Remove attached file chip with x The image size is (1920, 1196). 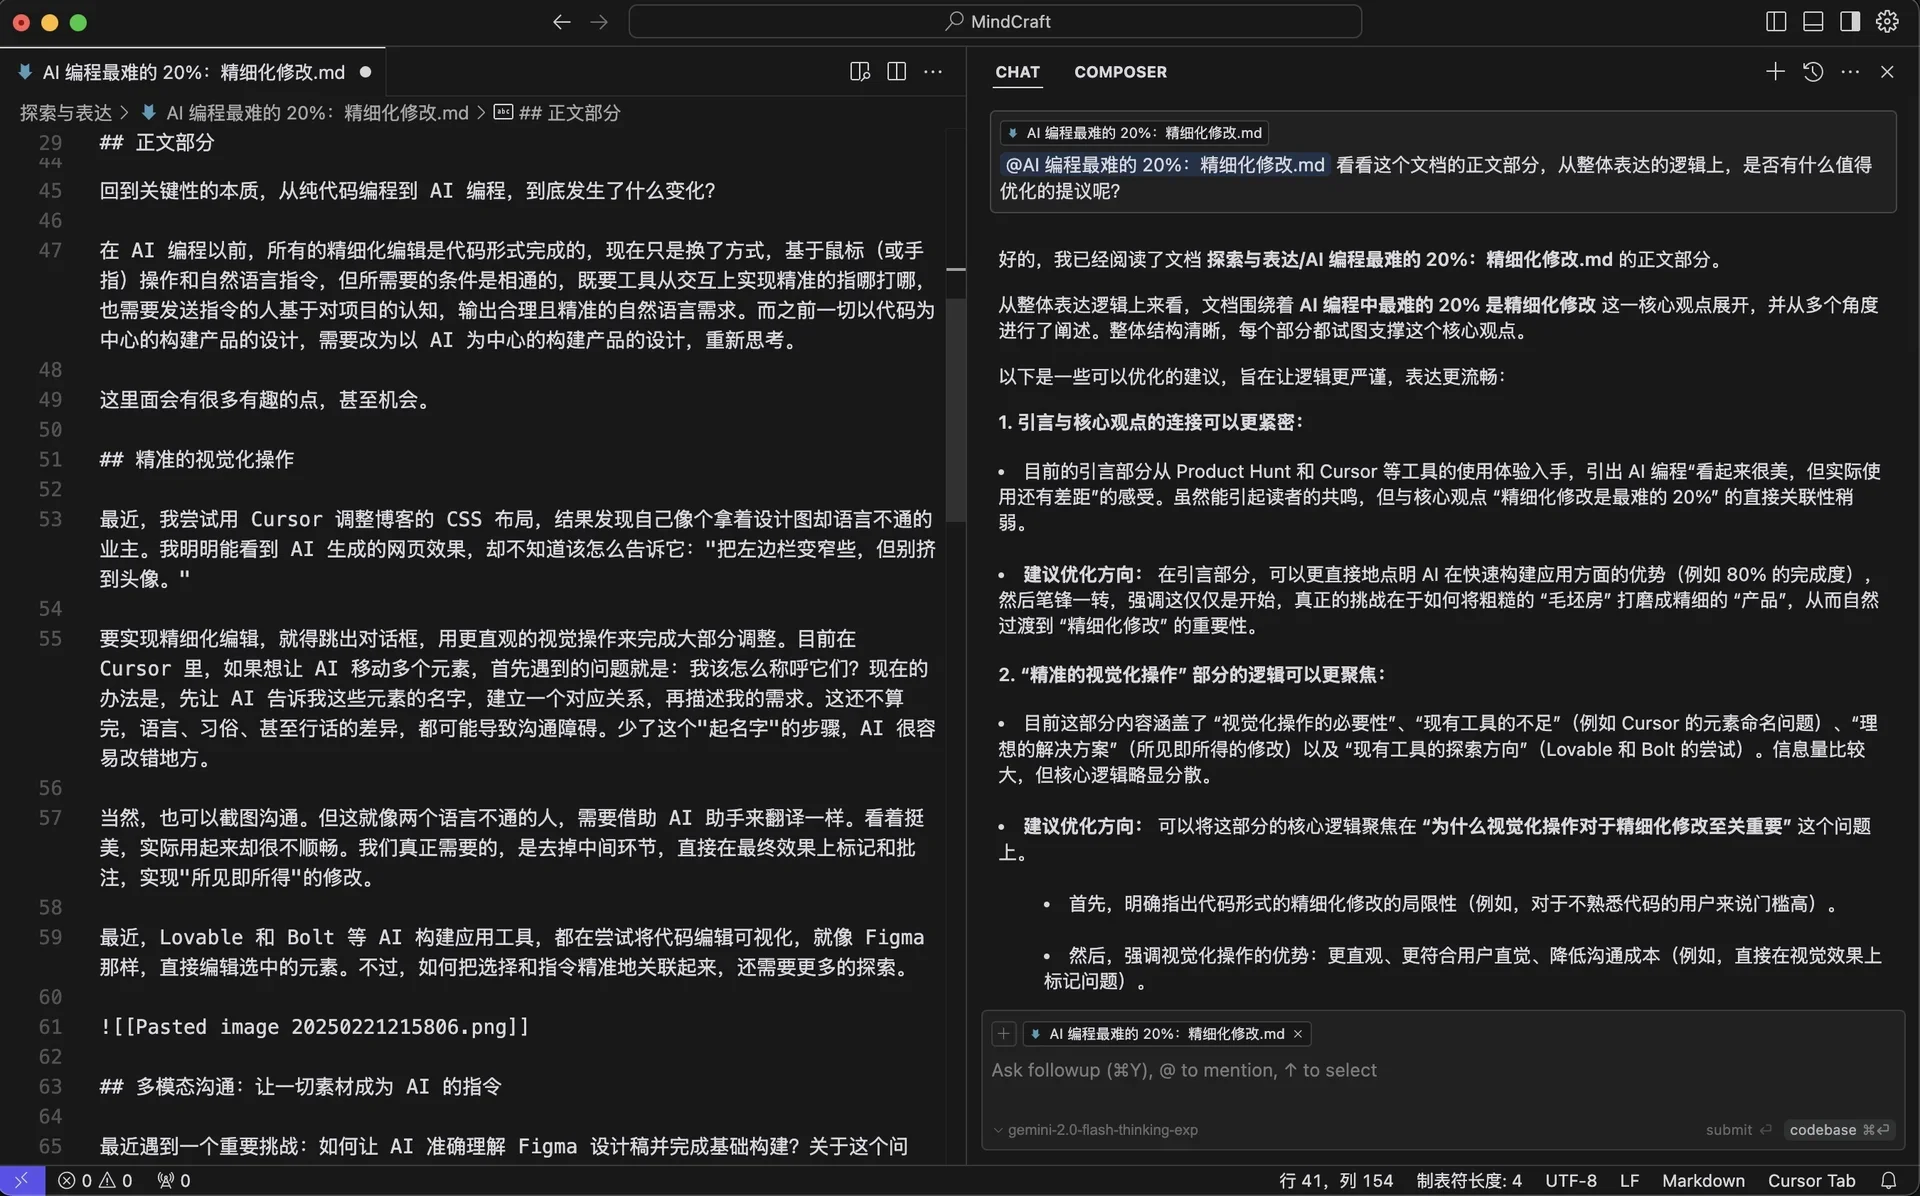tap(1298, 1033)
